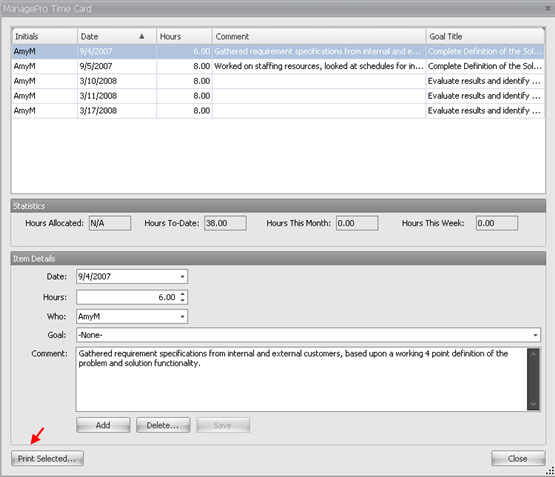
Task: Increase Hours with the up spinner arrow
Action: pyautogui.click(x=182, y=294)
